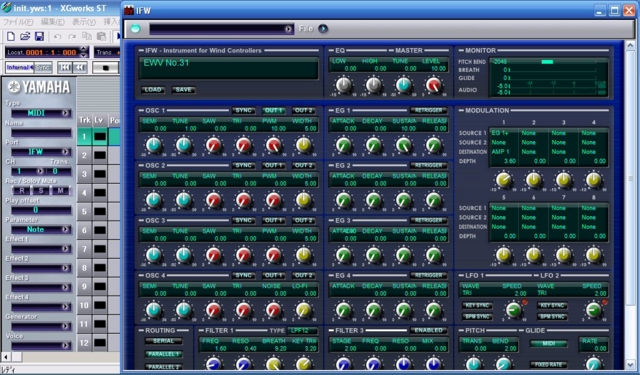Select track 1 in the track list

pos(84,136)
